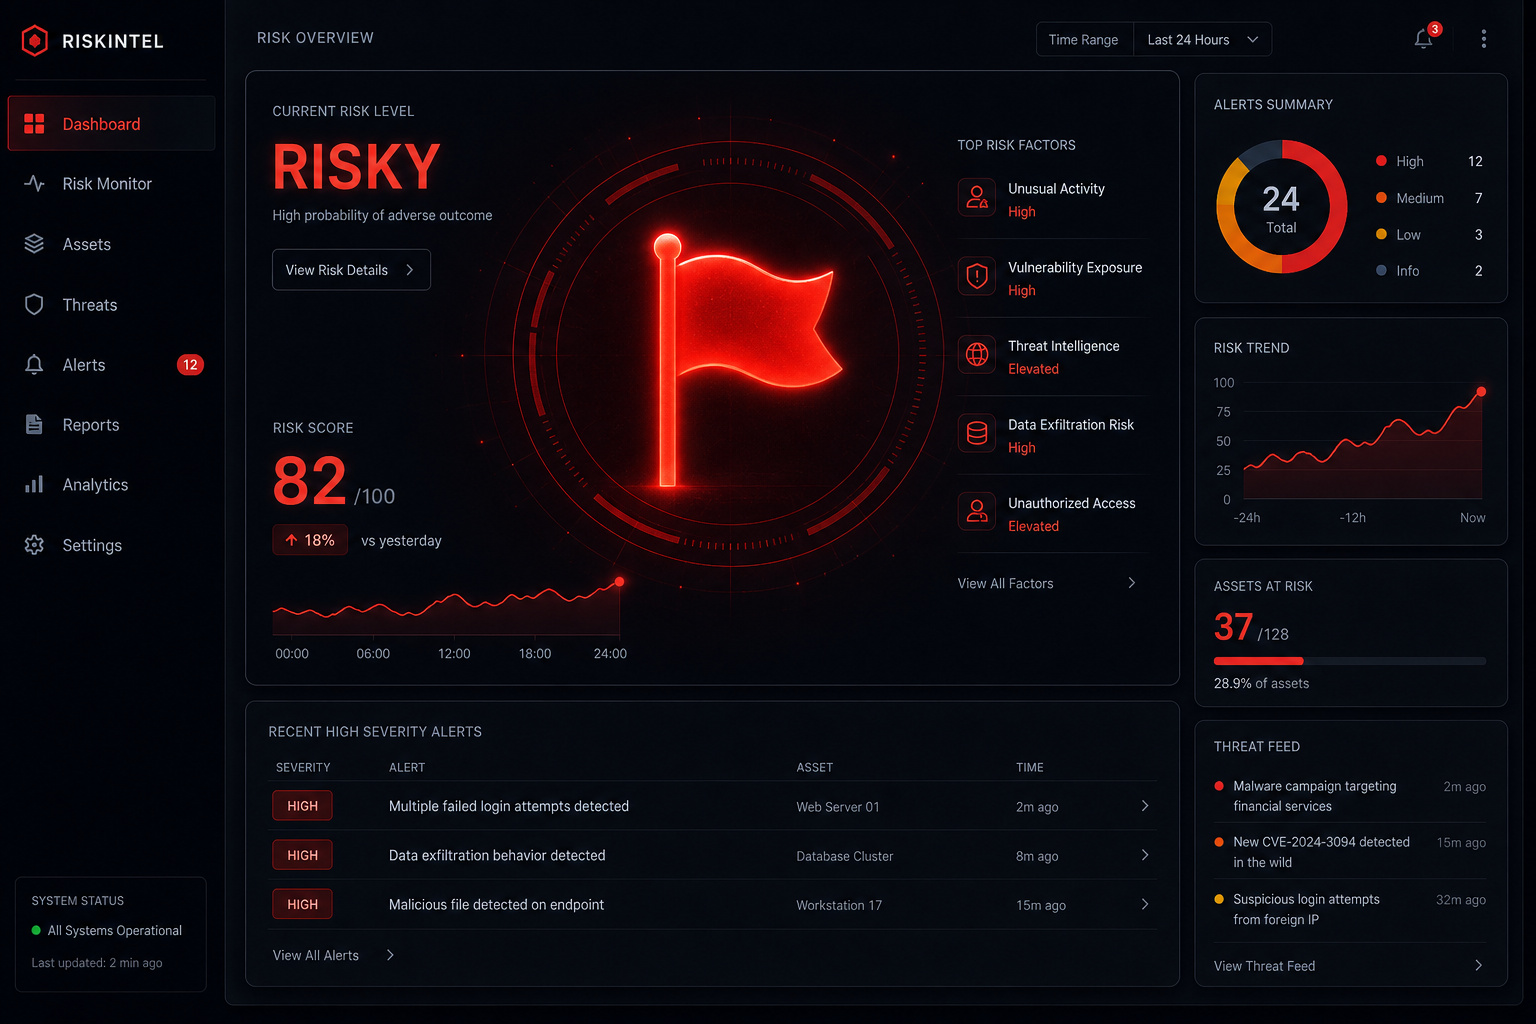Open the Settings menu item label

point(92,545)
